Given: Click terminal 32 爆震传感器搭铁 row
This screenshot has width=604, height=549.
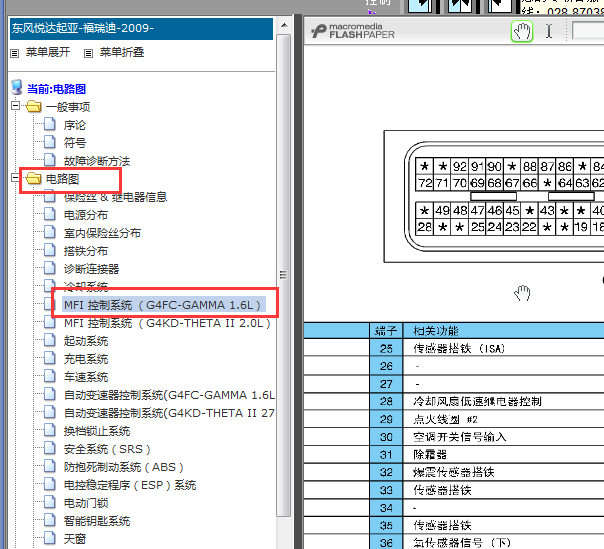Looking at the screenshot, I should [x=454, y=472].
